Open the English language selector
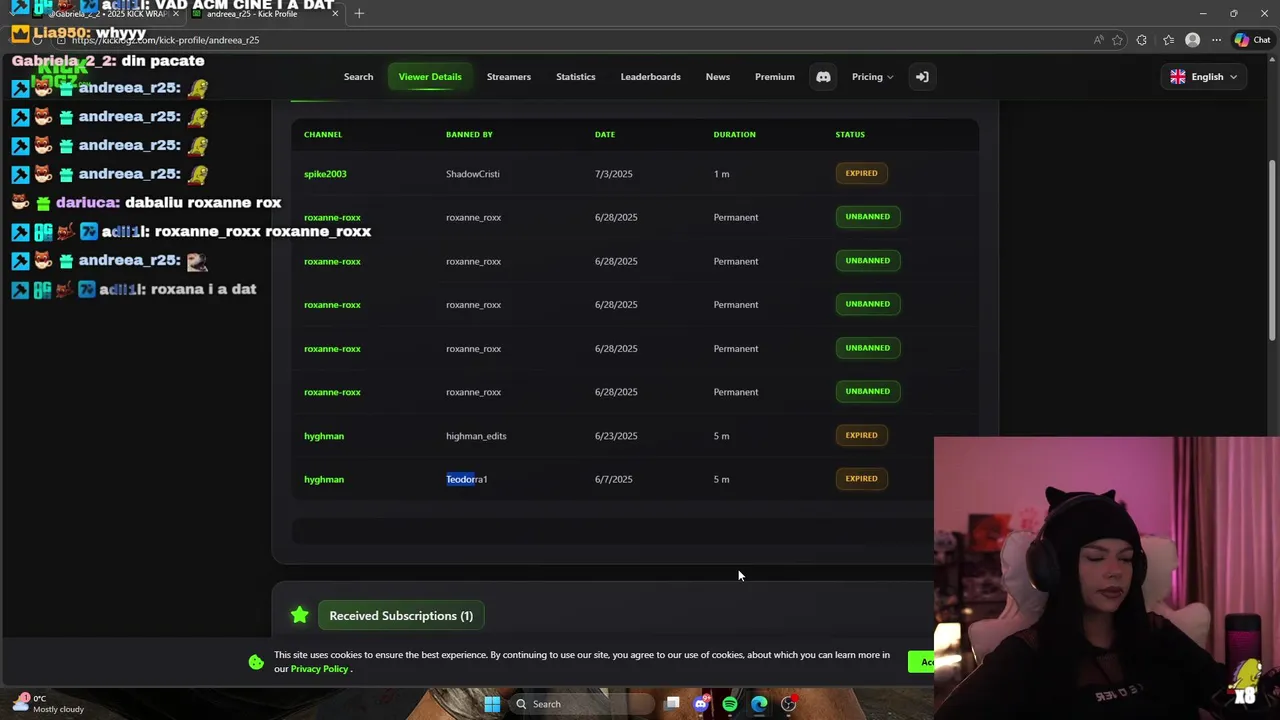This screenshot has width=1280, height=720. 1204,77
